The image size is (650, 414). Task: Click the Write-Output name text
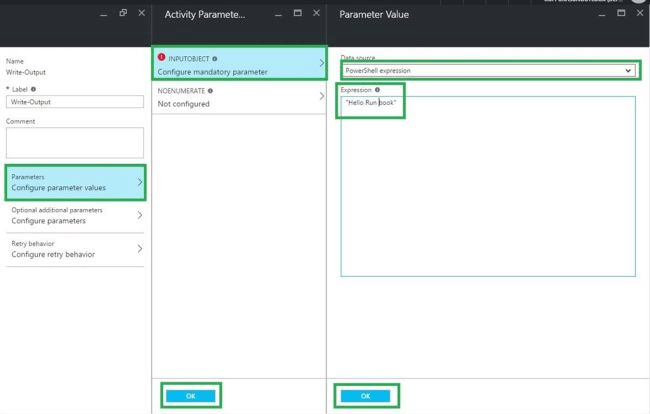[26, 72]
